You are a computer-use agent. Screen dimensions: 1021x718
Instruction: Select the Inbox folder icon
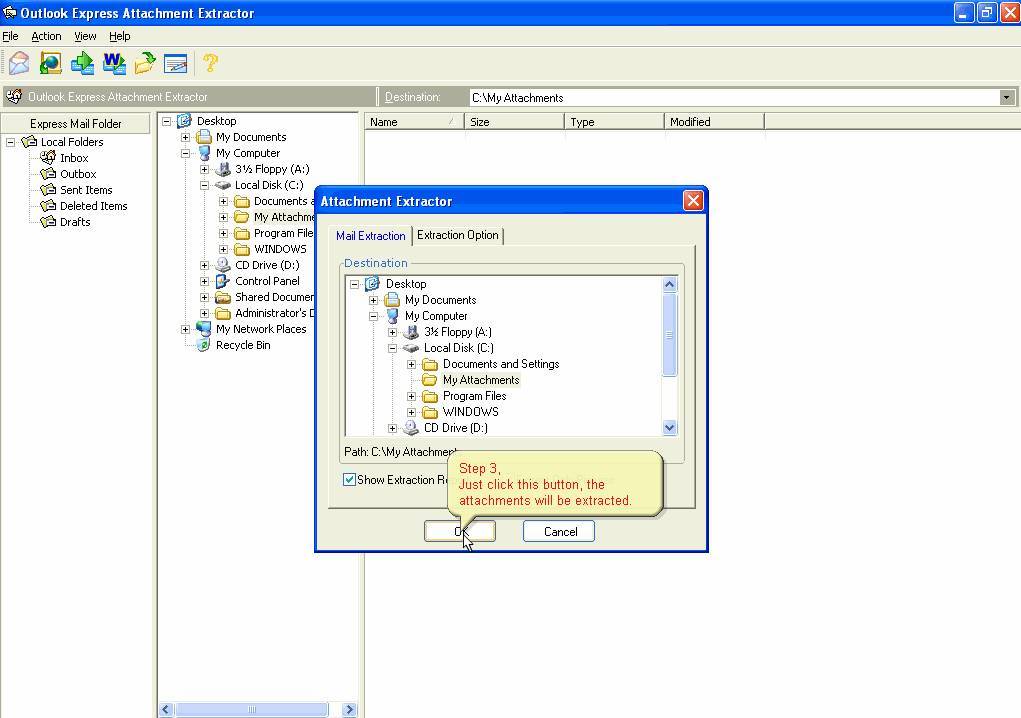(48, 158)
